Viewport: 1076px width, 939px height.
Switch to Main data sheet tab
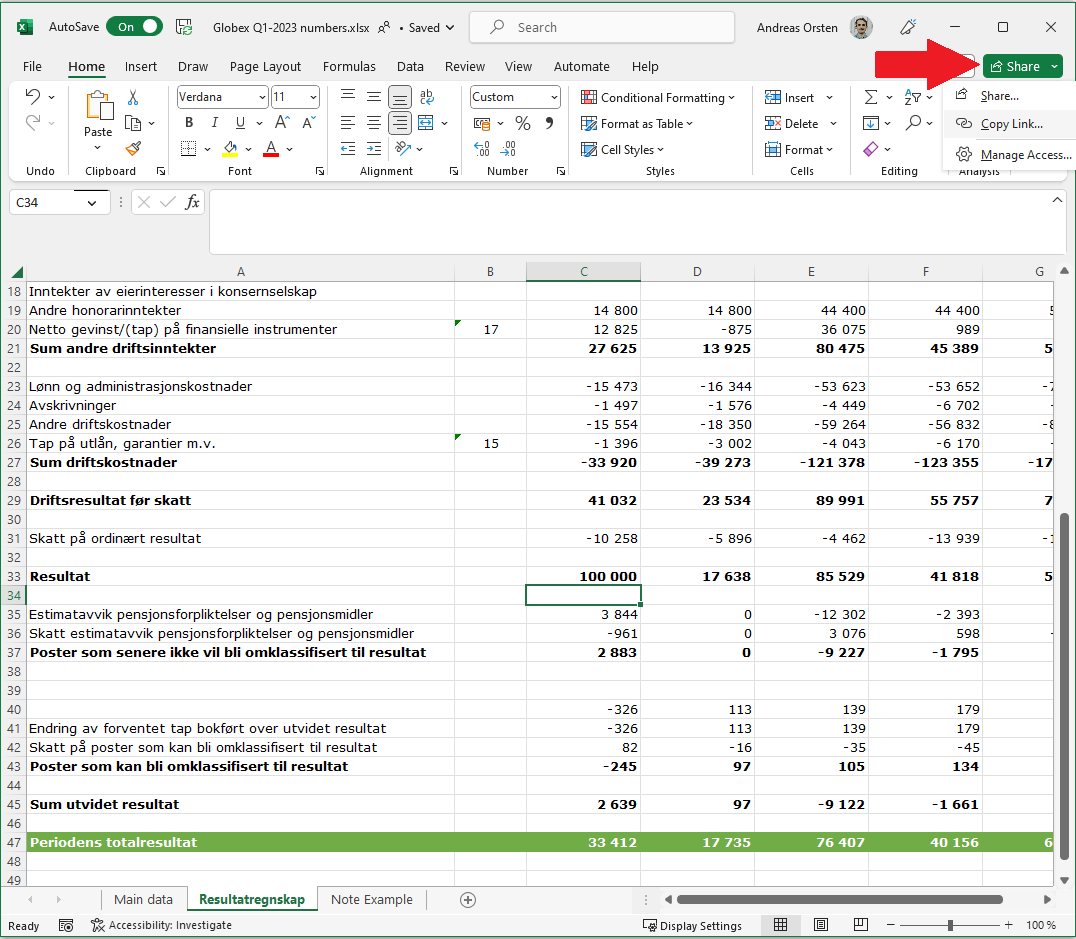coord(143,899)
